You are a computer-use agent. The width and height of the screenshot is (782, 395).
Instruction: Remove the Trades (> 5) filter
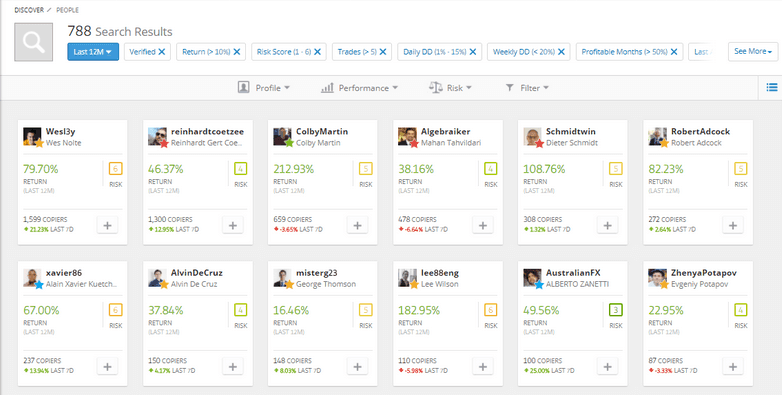pos(383,52)
